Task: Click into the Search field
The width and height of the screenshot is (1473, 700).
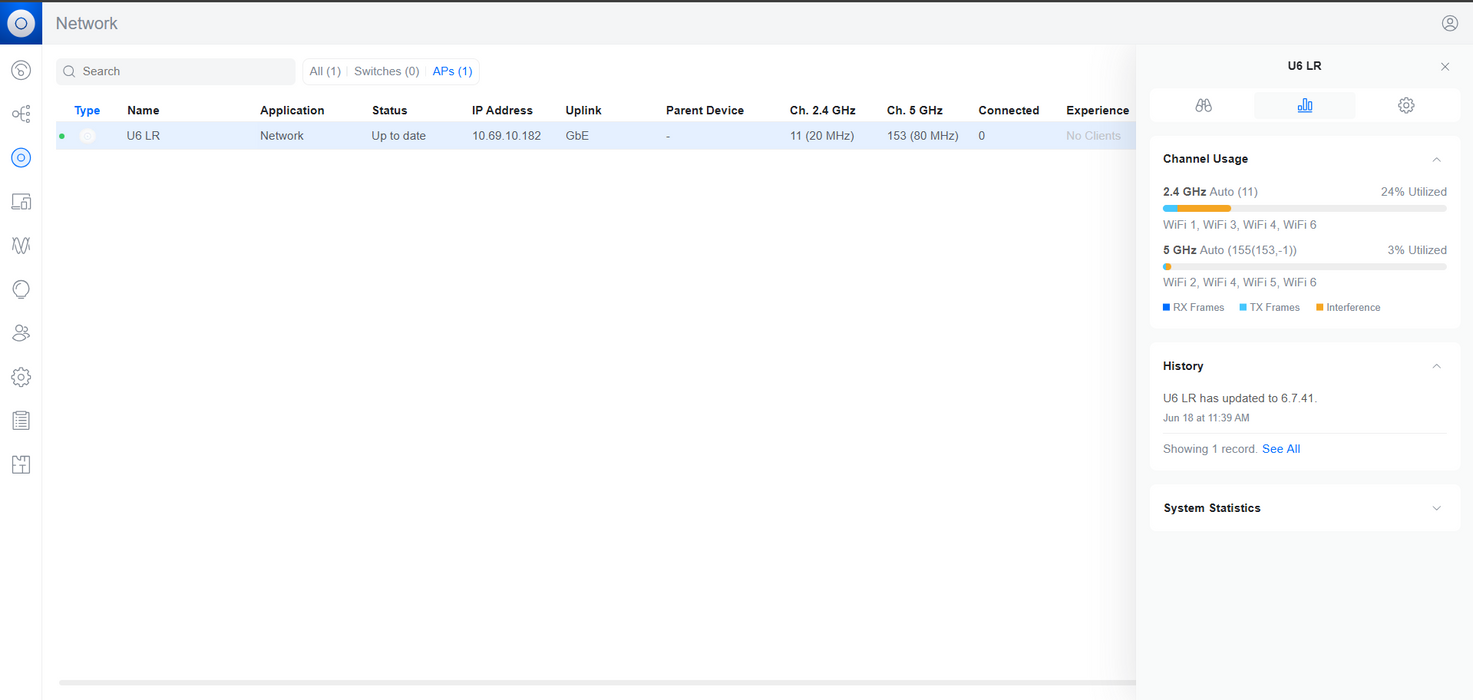Action: coord(176,72)
